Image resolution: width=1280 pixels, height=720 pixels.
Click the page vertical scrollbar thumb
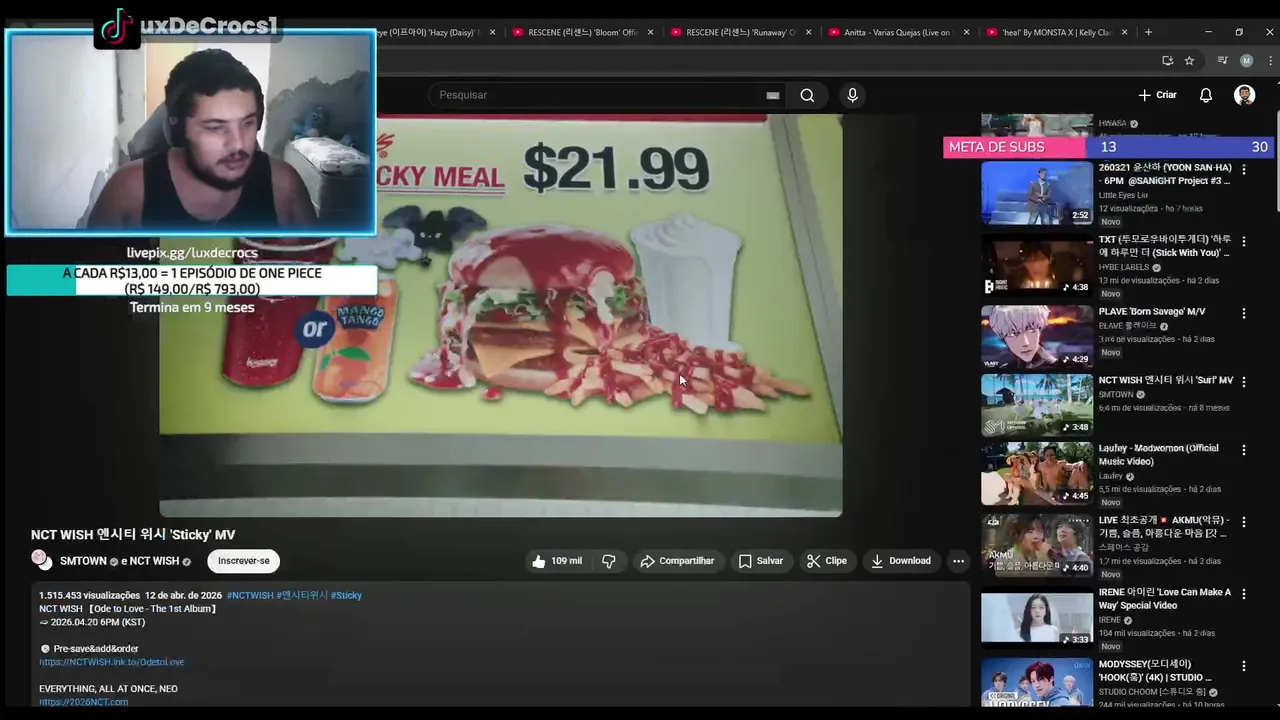click(1276, 160)
